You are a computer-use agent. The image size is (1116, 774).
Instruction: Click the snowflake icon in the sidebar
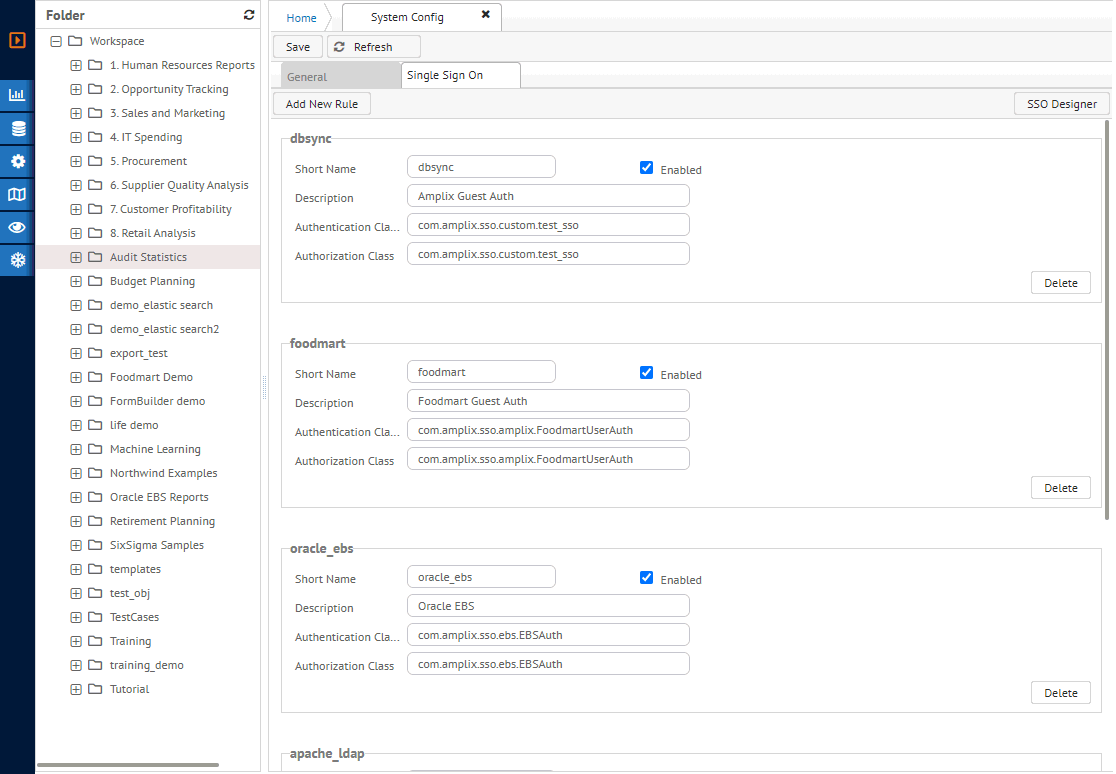point(17,260)
